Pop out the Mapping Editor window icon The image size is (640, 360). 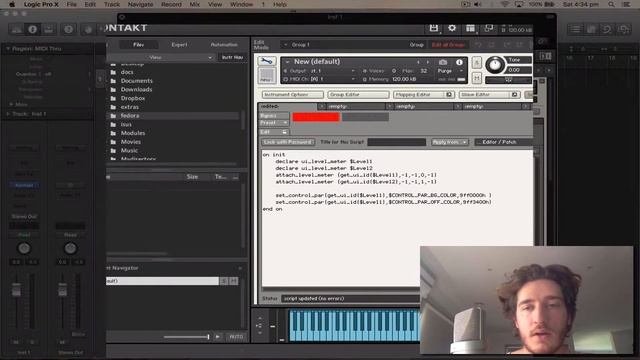point(449,94)
